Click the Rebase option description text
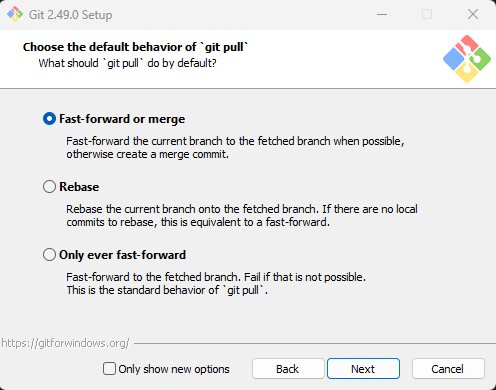Screen dimensions: 496x390 point(242,215)
